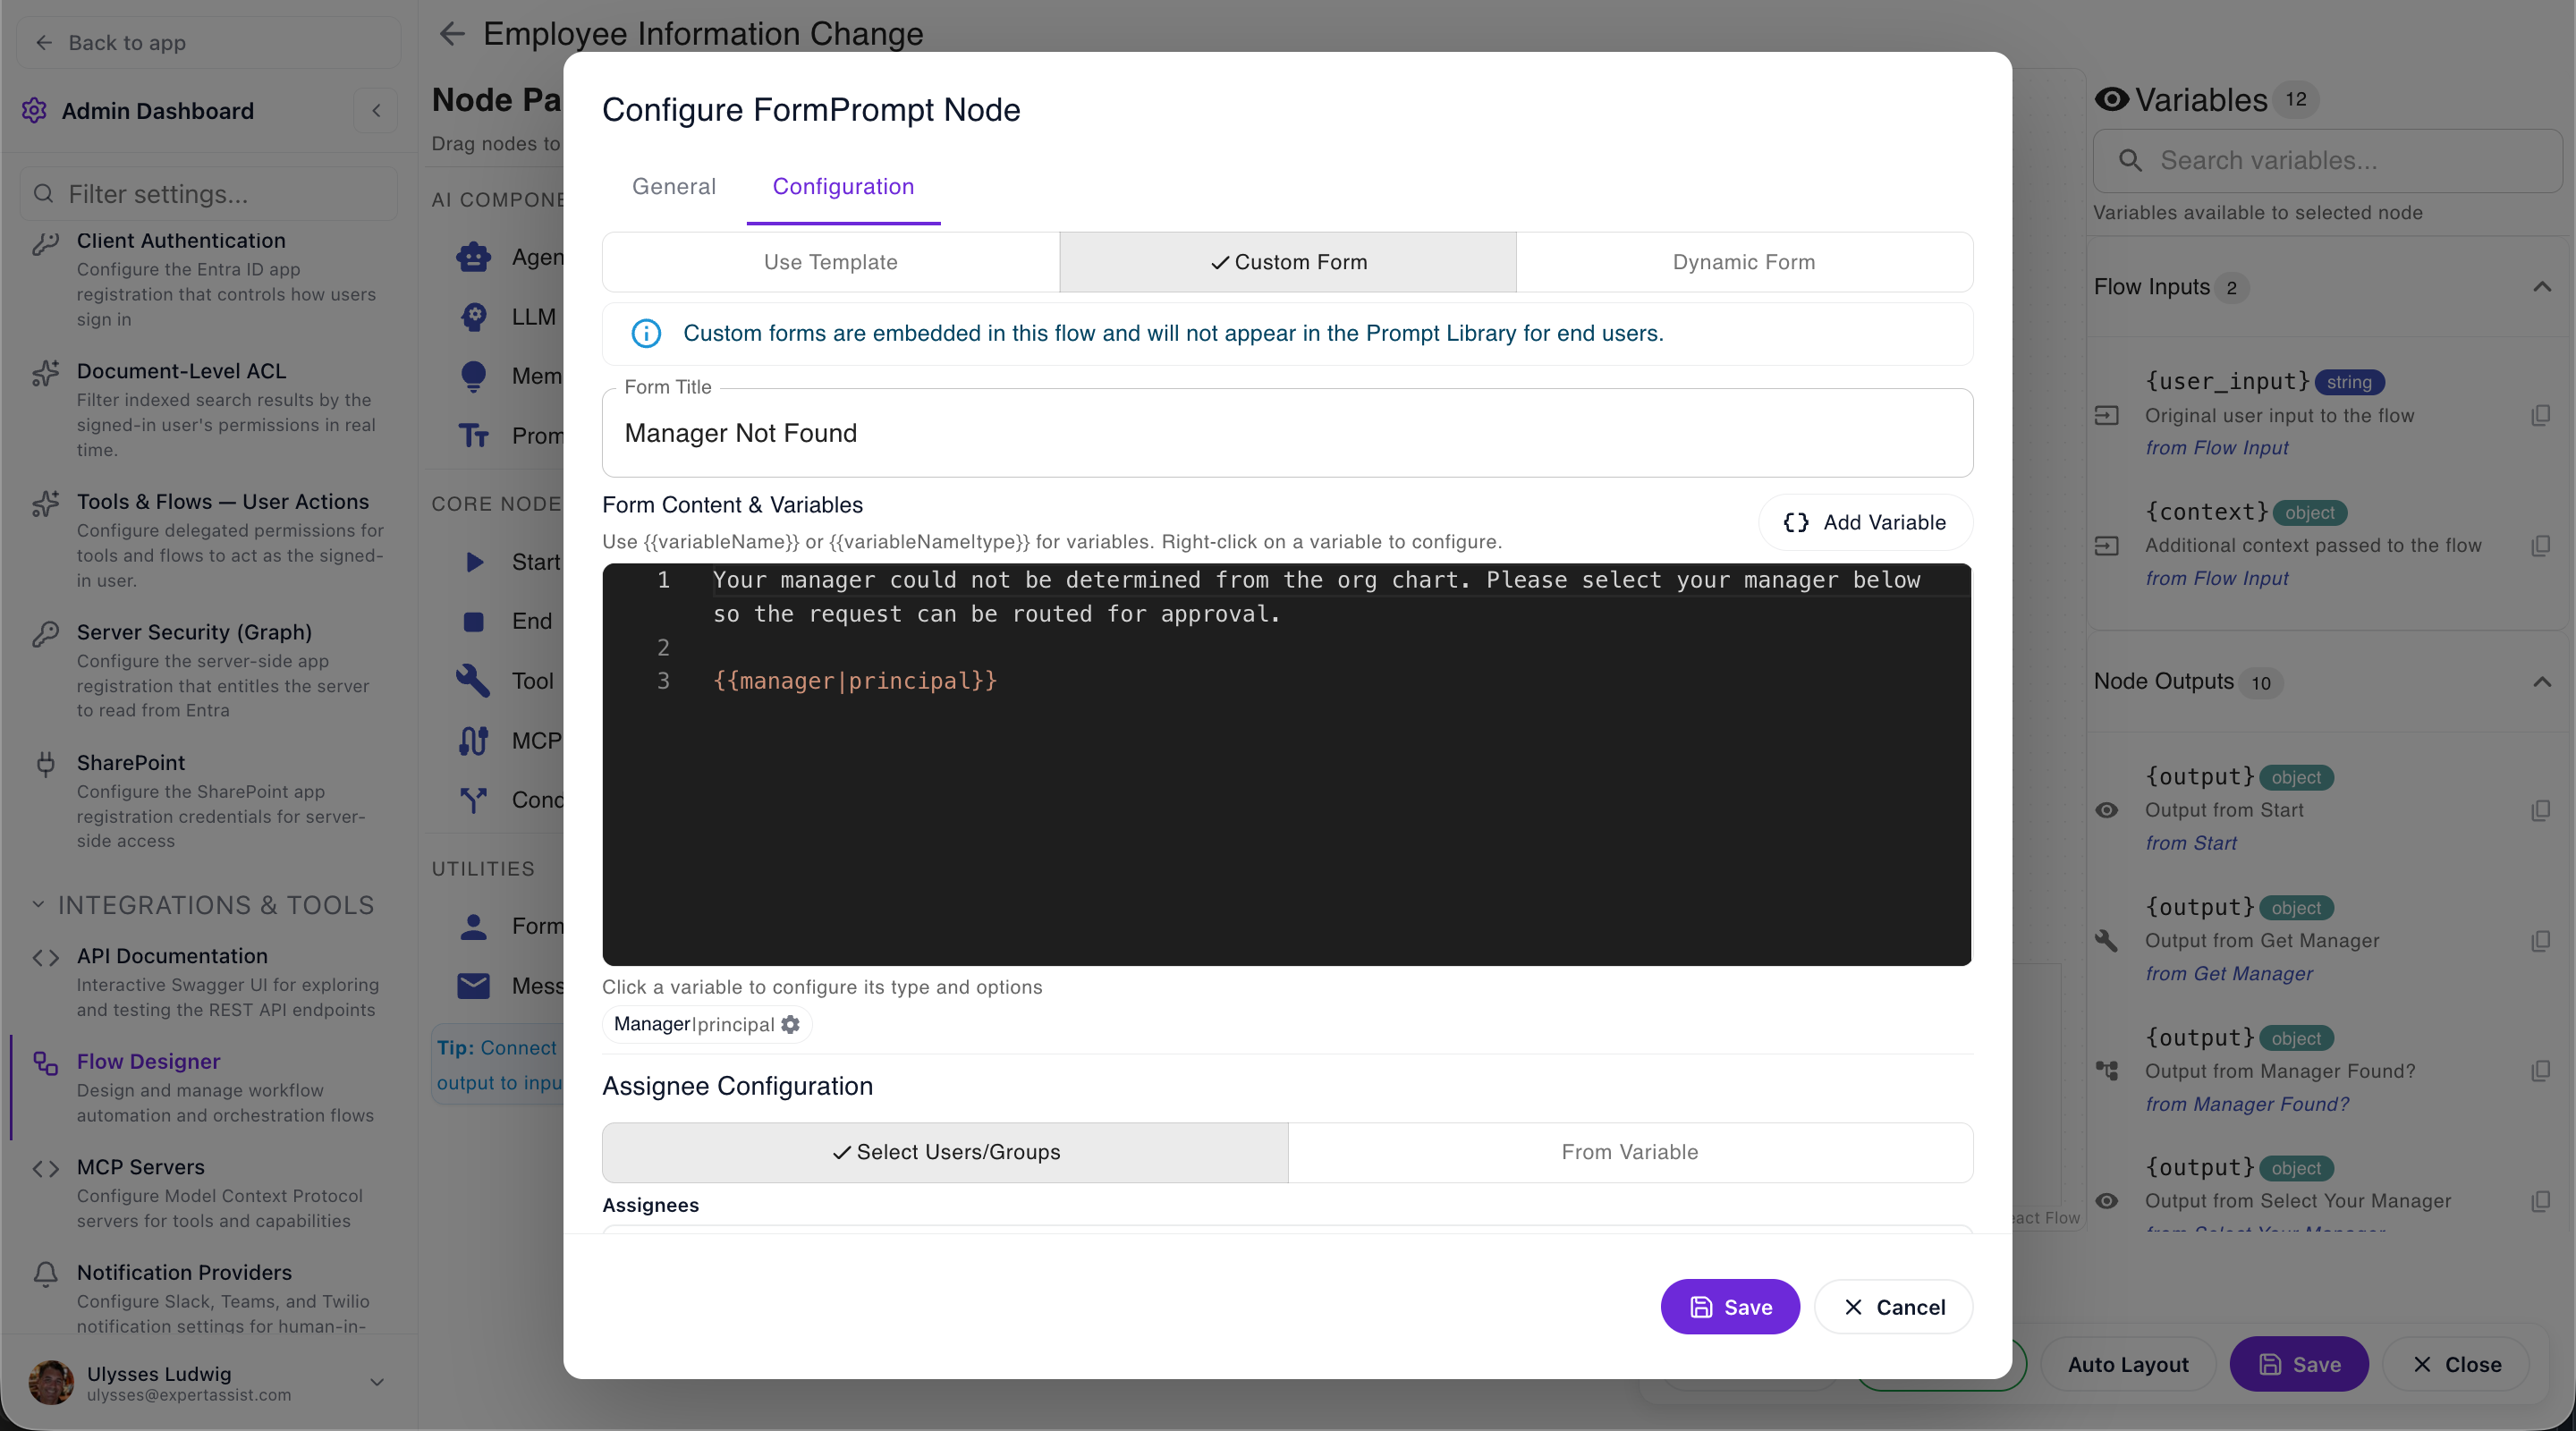Viewport: 2576px width, 1431px height.
Task: Choose the Use Template form option
Action: pyautogui.click(x=831, y=262)
